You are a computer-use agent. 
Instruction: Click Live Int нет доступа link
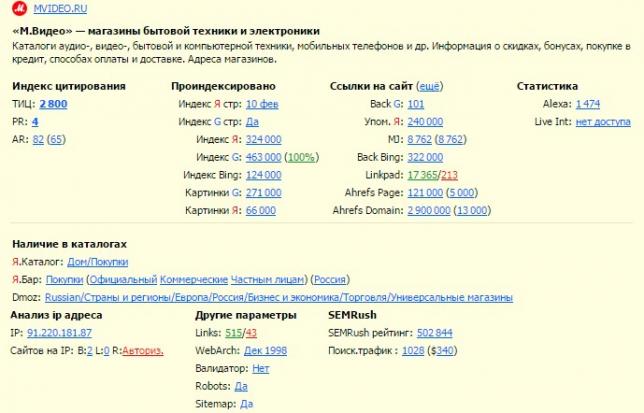[603, 122]
